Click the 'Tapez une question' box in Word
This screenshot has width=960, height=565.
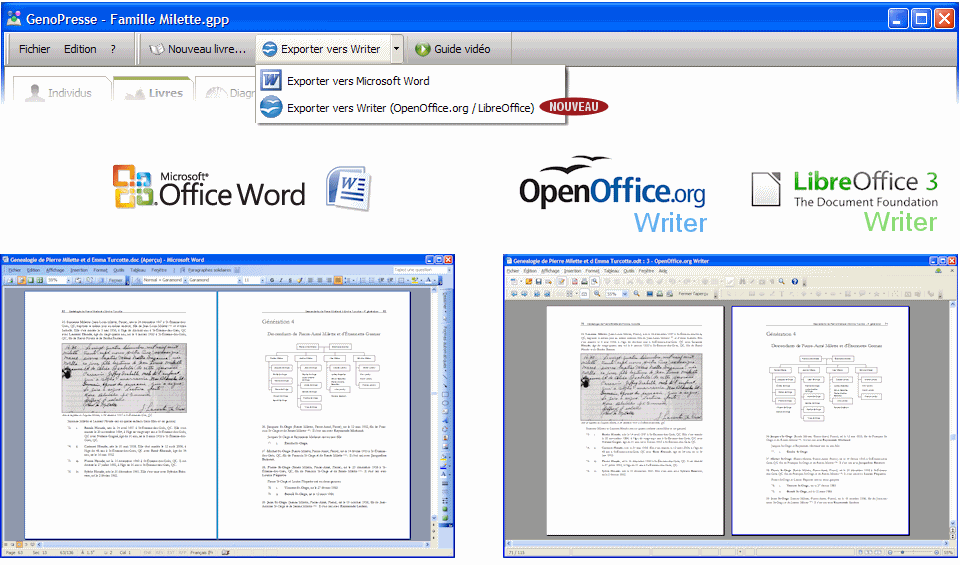pyautogui.click(x=420, y=270)
